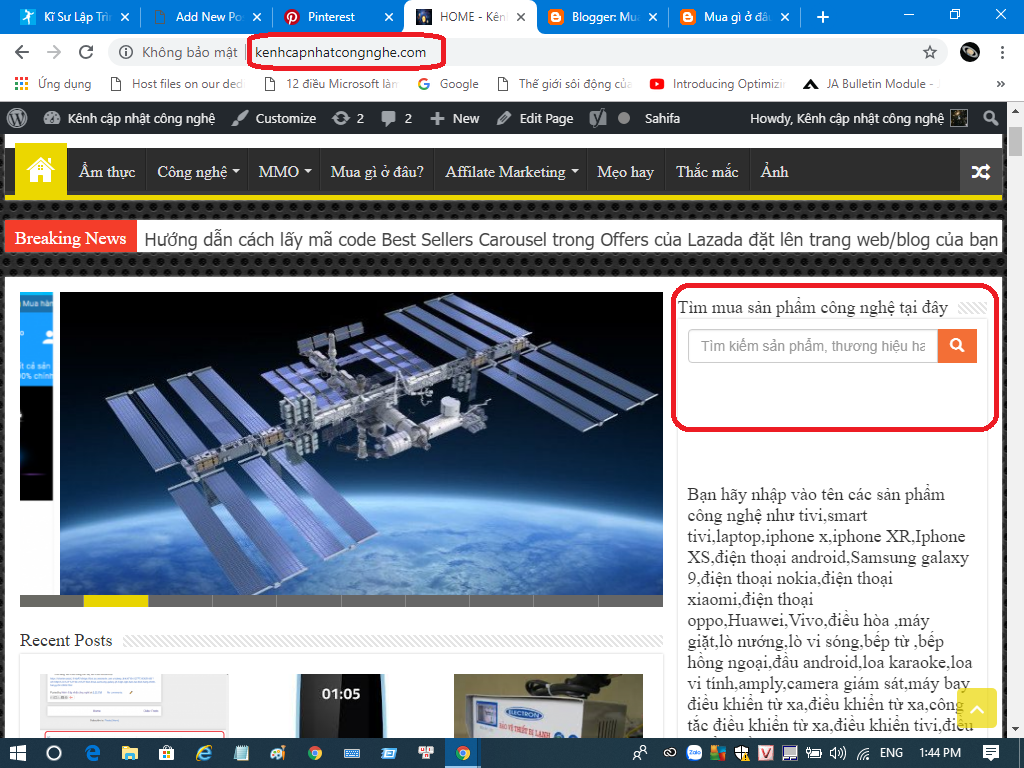Expand the MMO navigation dropdown

(x=285, y=172)
